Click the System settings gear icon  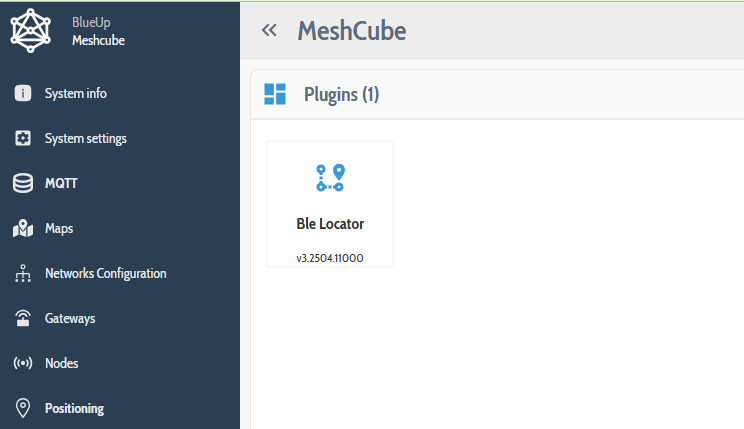[x=23, y=138]
